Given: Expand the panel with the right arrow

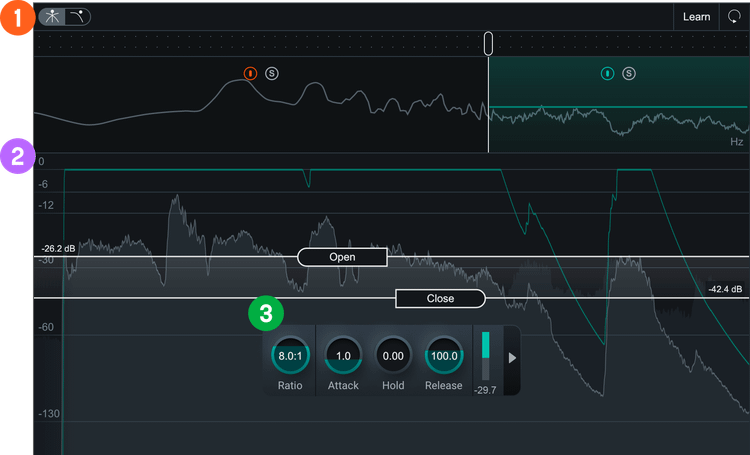Looking at the screenshot, I should tap(512, 358).
